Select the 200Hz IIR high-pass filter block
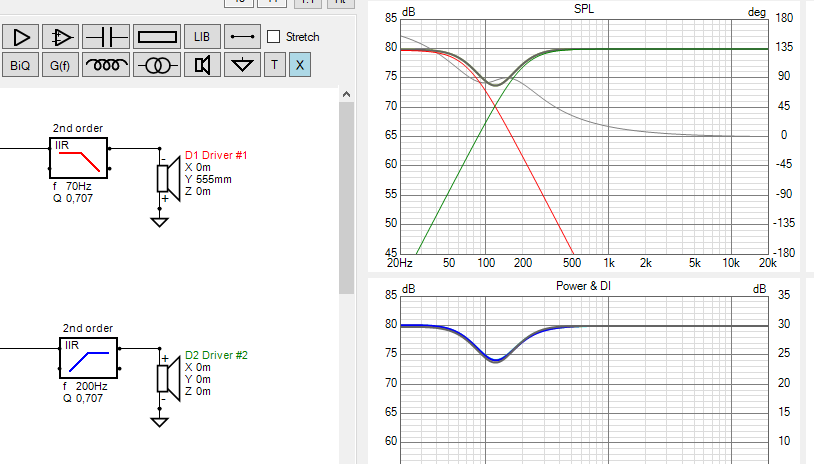This screenshot has height=464, width=814. (89, 357)
